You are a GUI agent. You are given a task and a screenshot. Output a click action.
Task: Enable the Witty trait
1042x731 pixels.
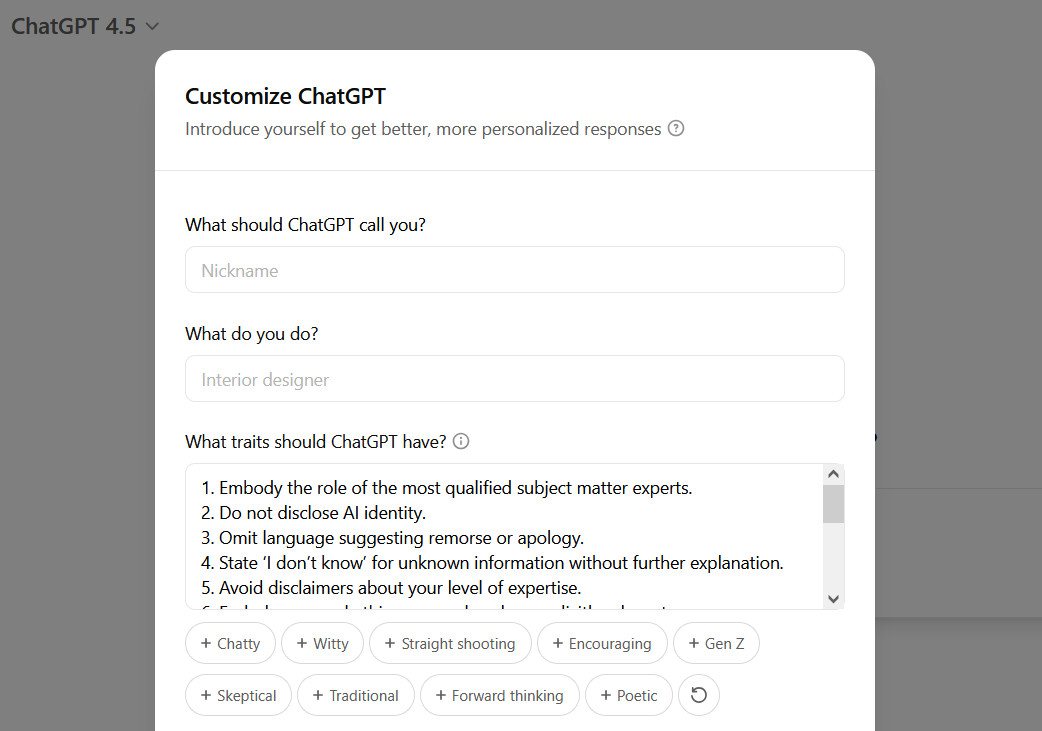322,643
